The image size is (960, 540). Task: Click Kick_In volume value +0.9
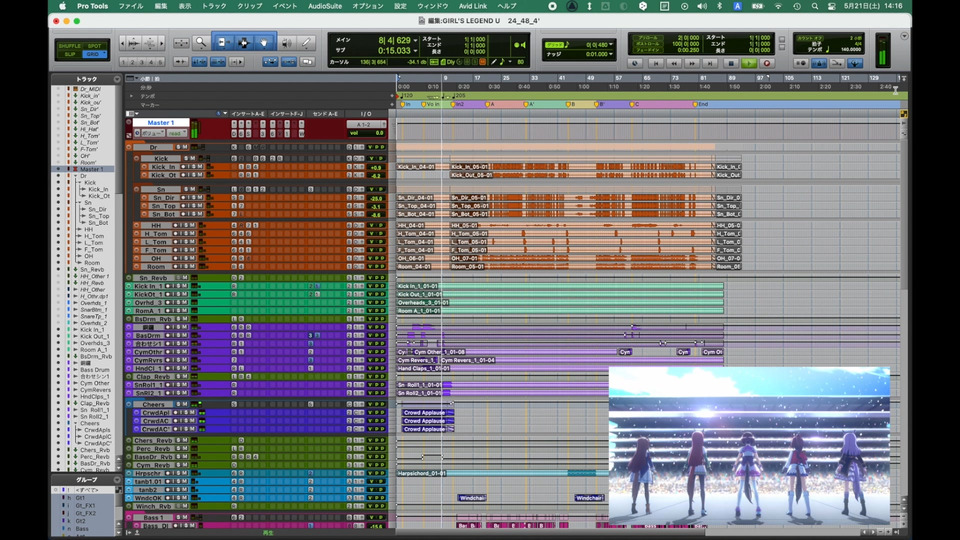coord(376,167)
